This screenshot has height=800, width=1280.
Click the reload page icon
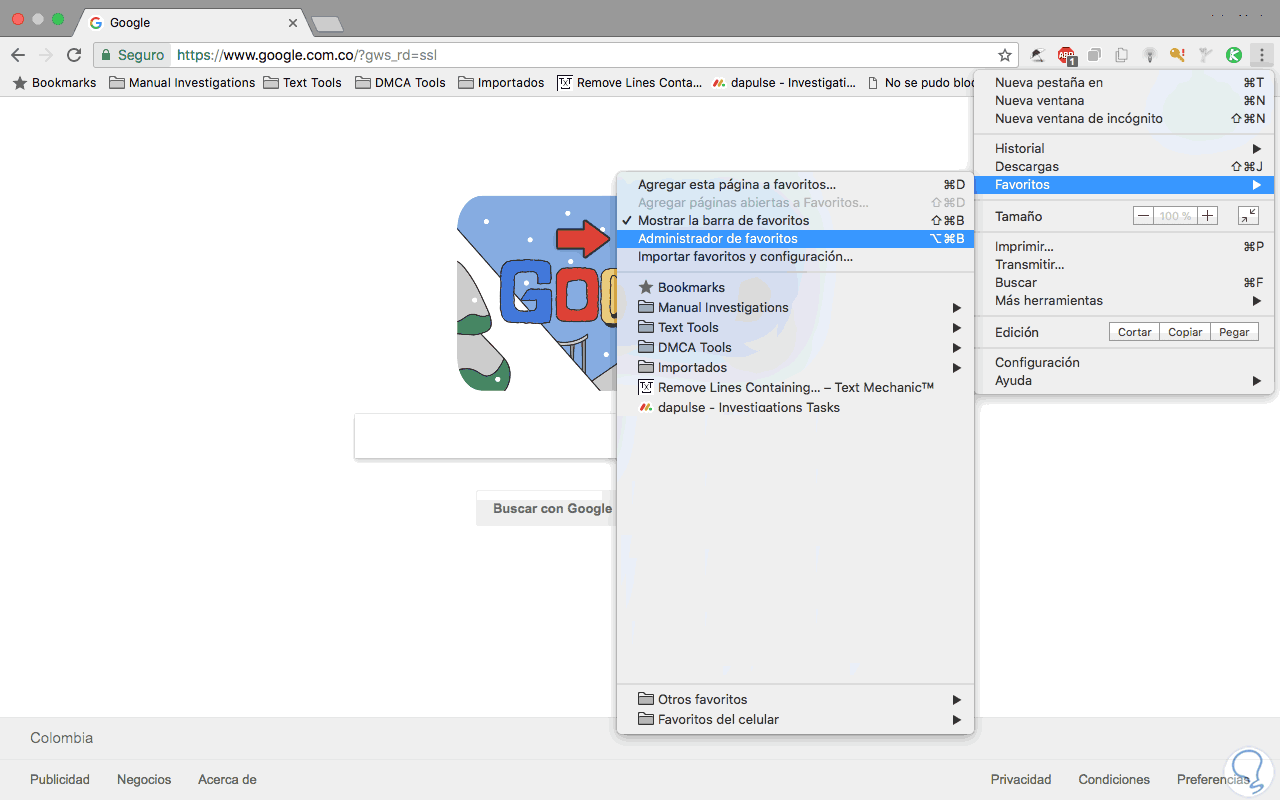74,55
